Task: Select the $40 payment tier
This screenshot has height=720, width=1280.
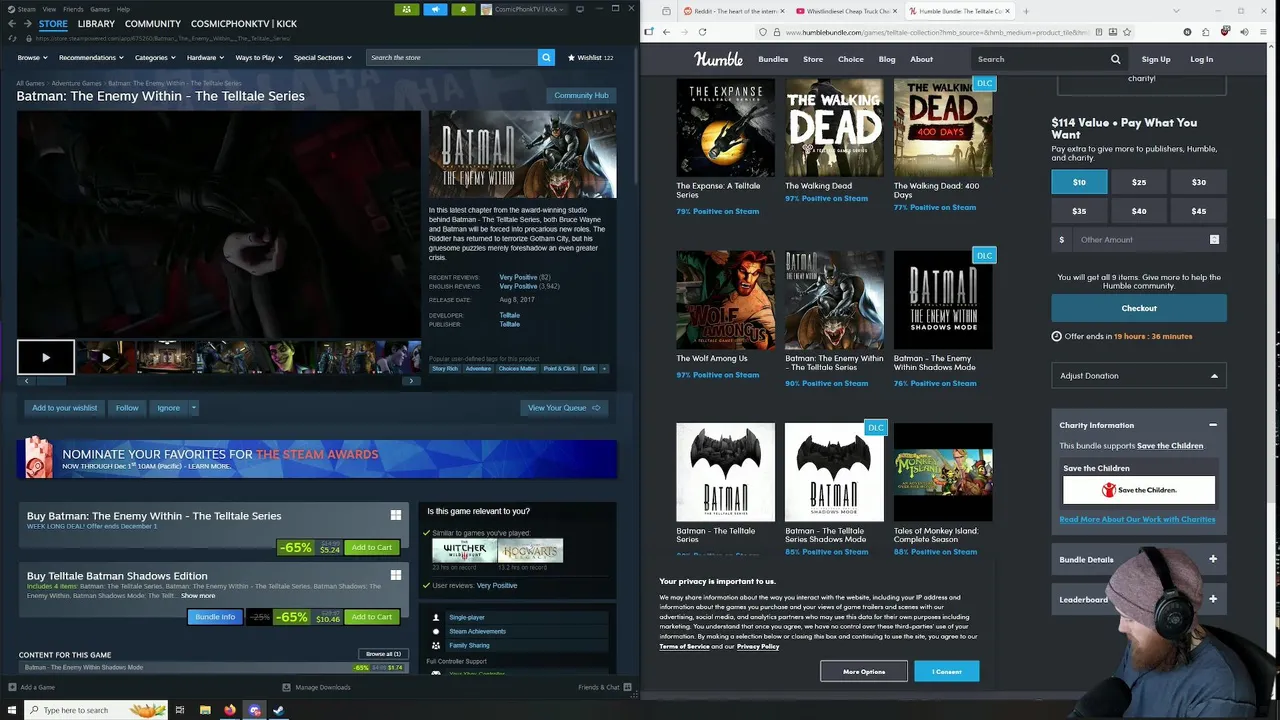Action: tap(1139, 211)
